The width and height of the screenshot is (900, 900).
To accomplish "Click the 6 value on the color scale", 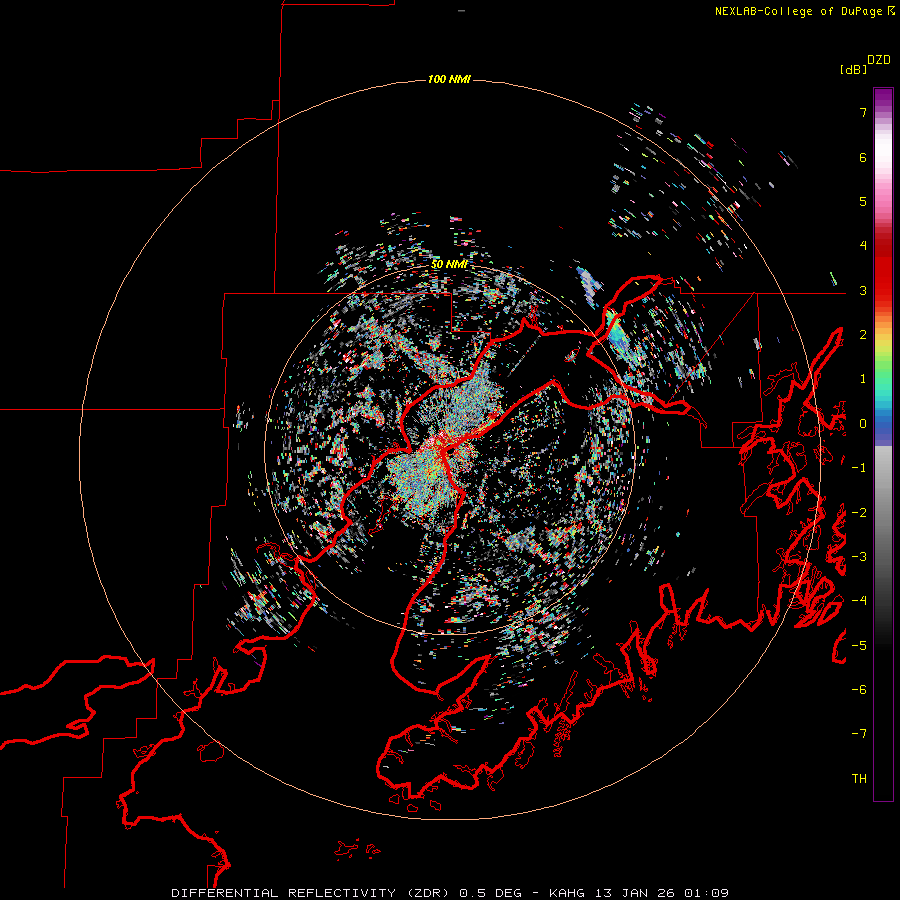I will 863,157.
